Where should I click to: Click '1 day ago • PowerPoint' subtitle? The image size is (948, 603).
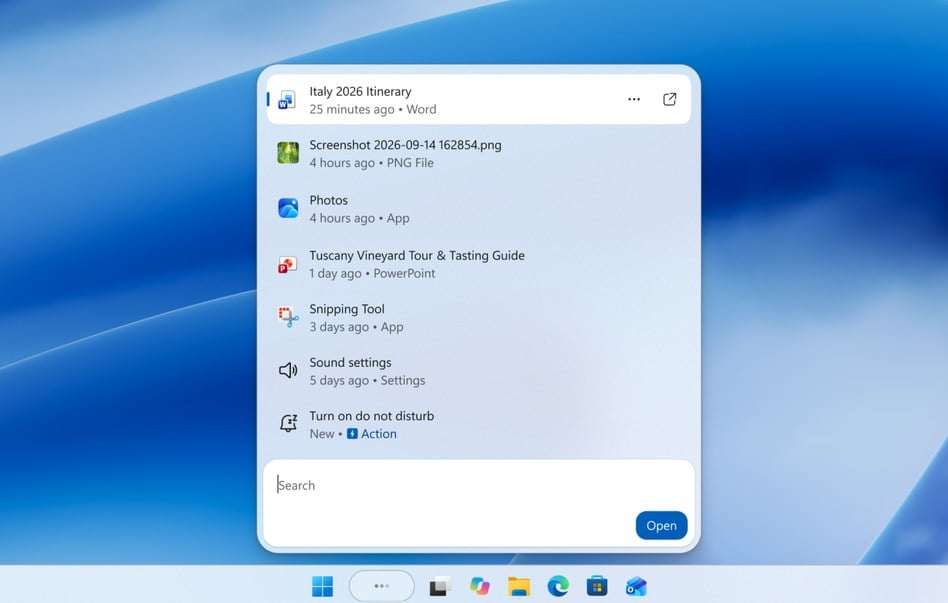pyautogui.click(x=372, y=273)
